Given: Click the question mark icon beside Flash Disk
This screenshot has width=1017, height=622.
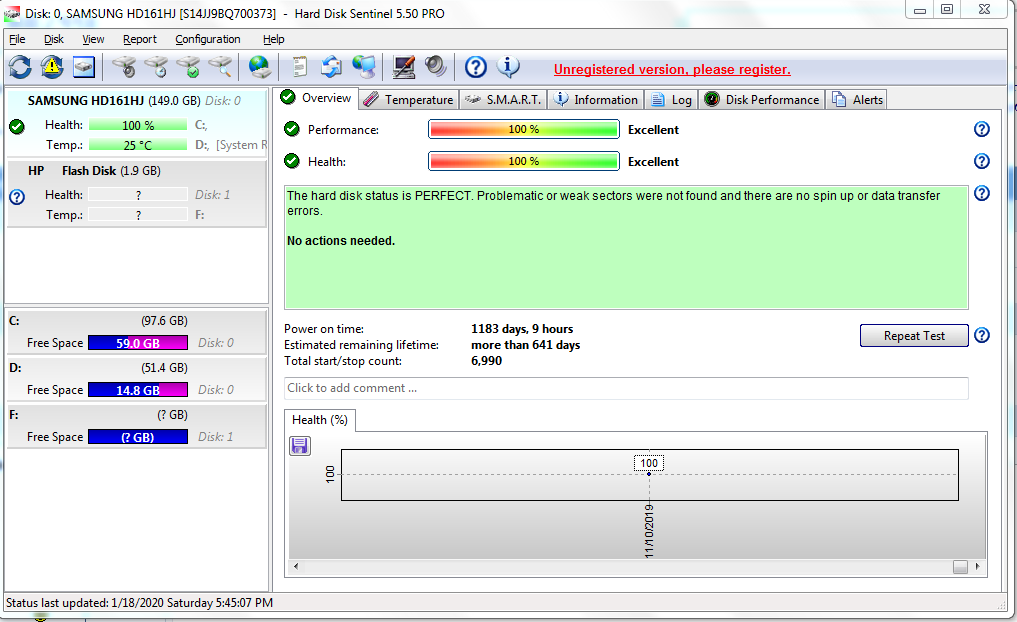Looking at the screenshot, I should (x=17, y=197).
